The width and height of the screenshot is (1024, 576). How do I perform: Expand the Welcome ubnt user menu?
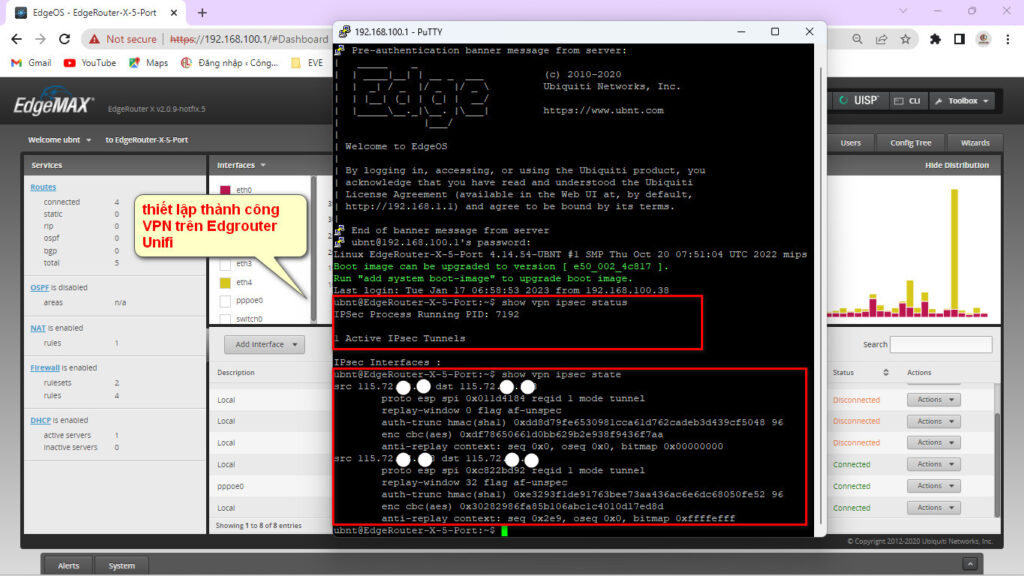click(60, 140)
